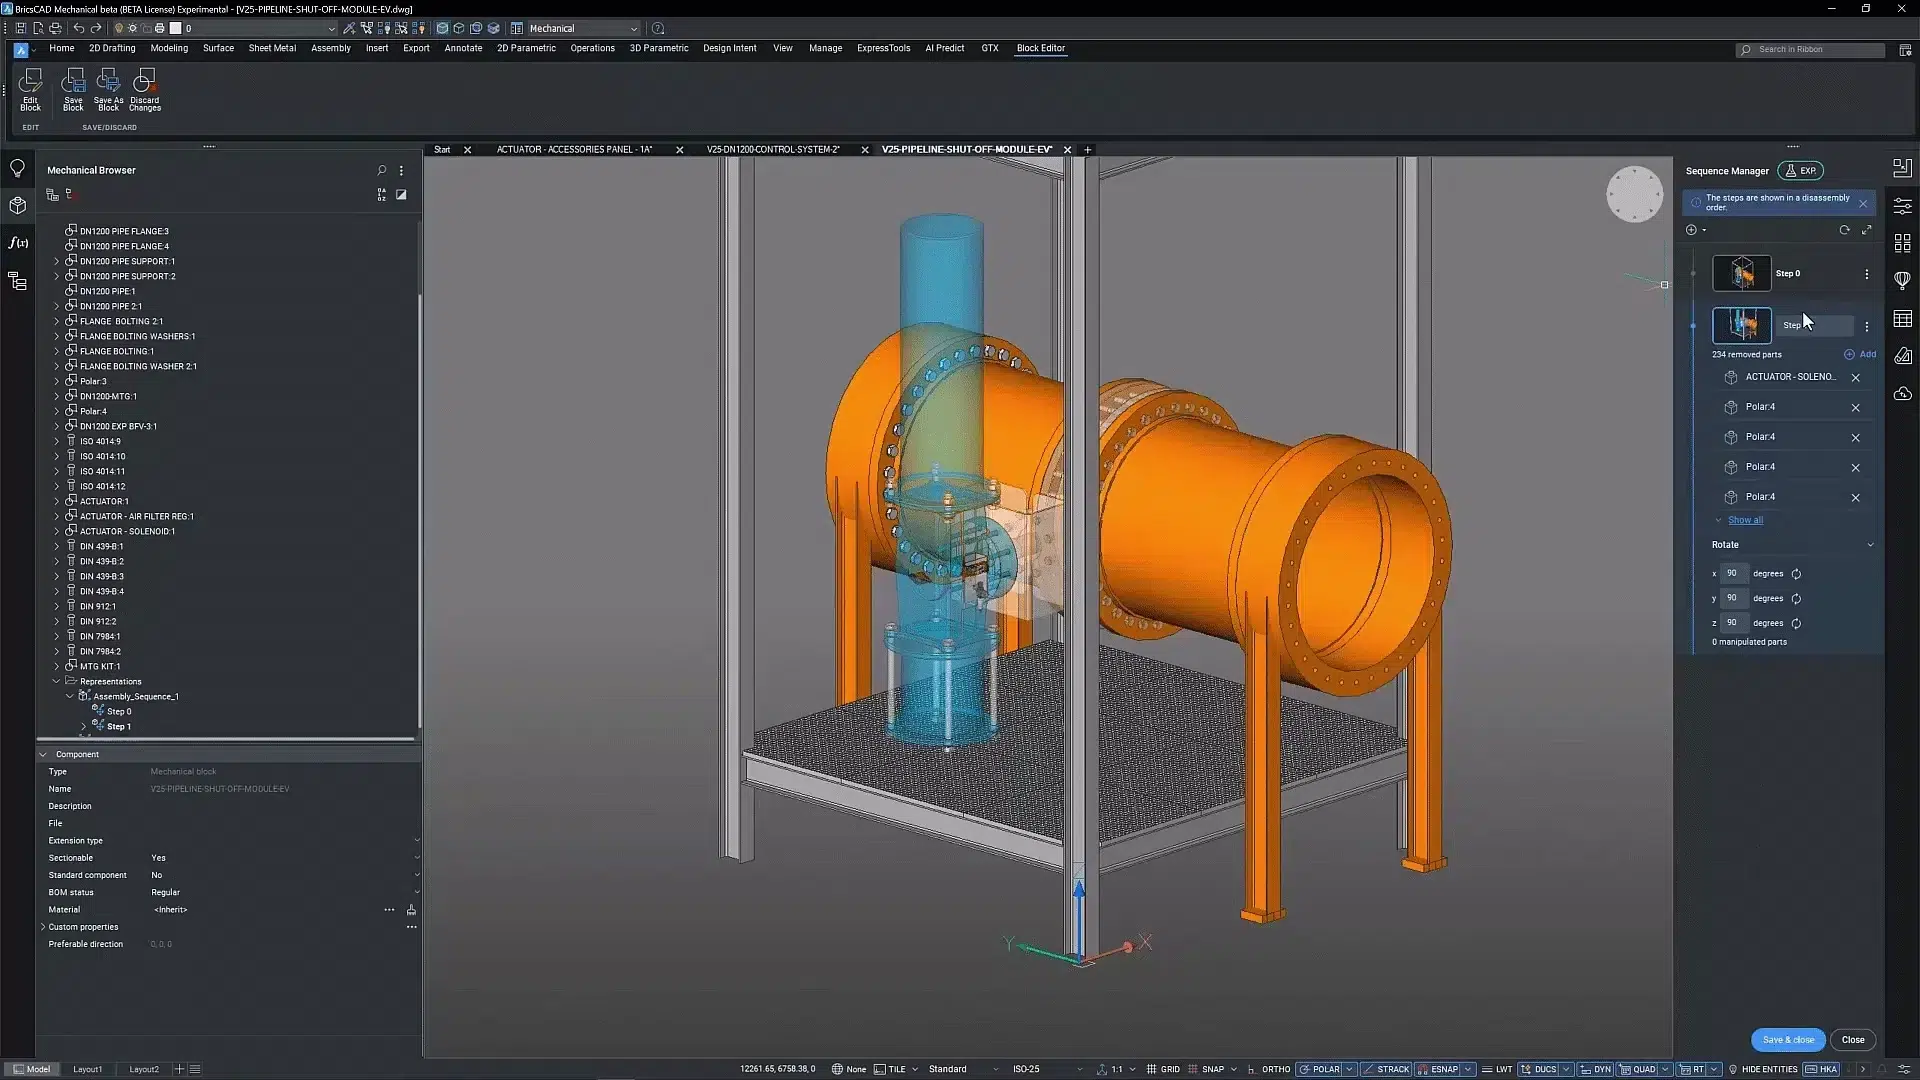Open Step 0 three-dot options menu

click(1866, 274)
